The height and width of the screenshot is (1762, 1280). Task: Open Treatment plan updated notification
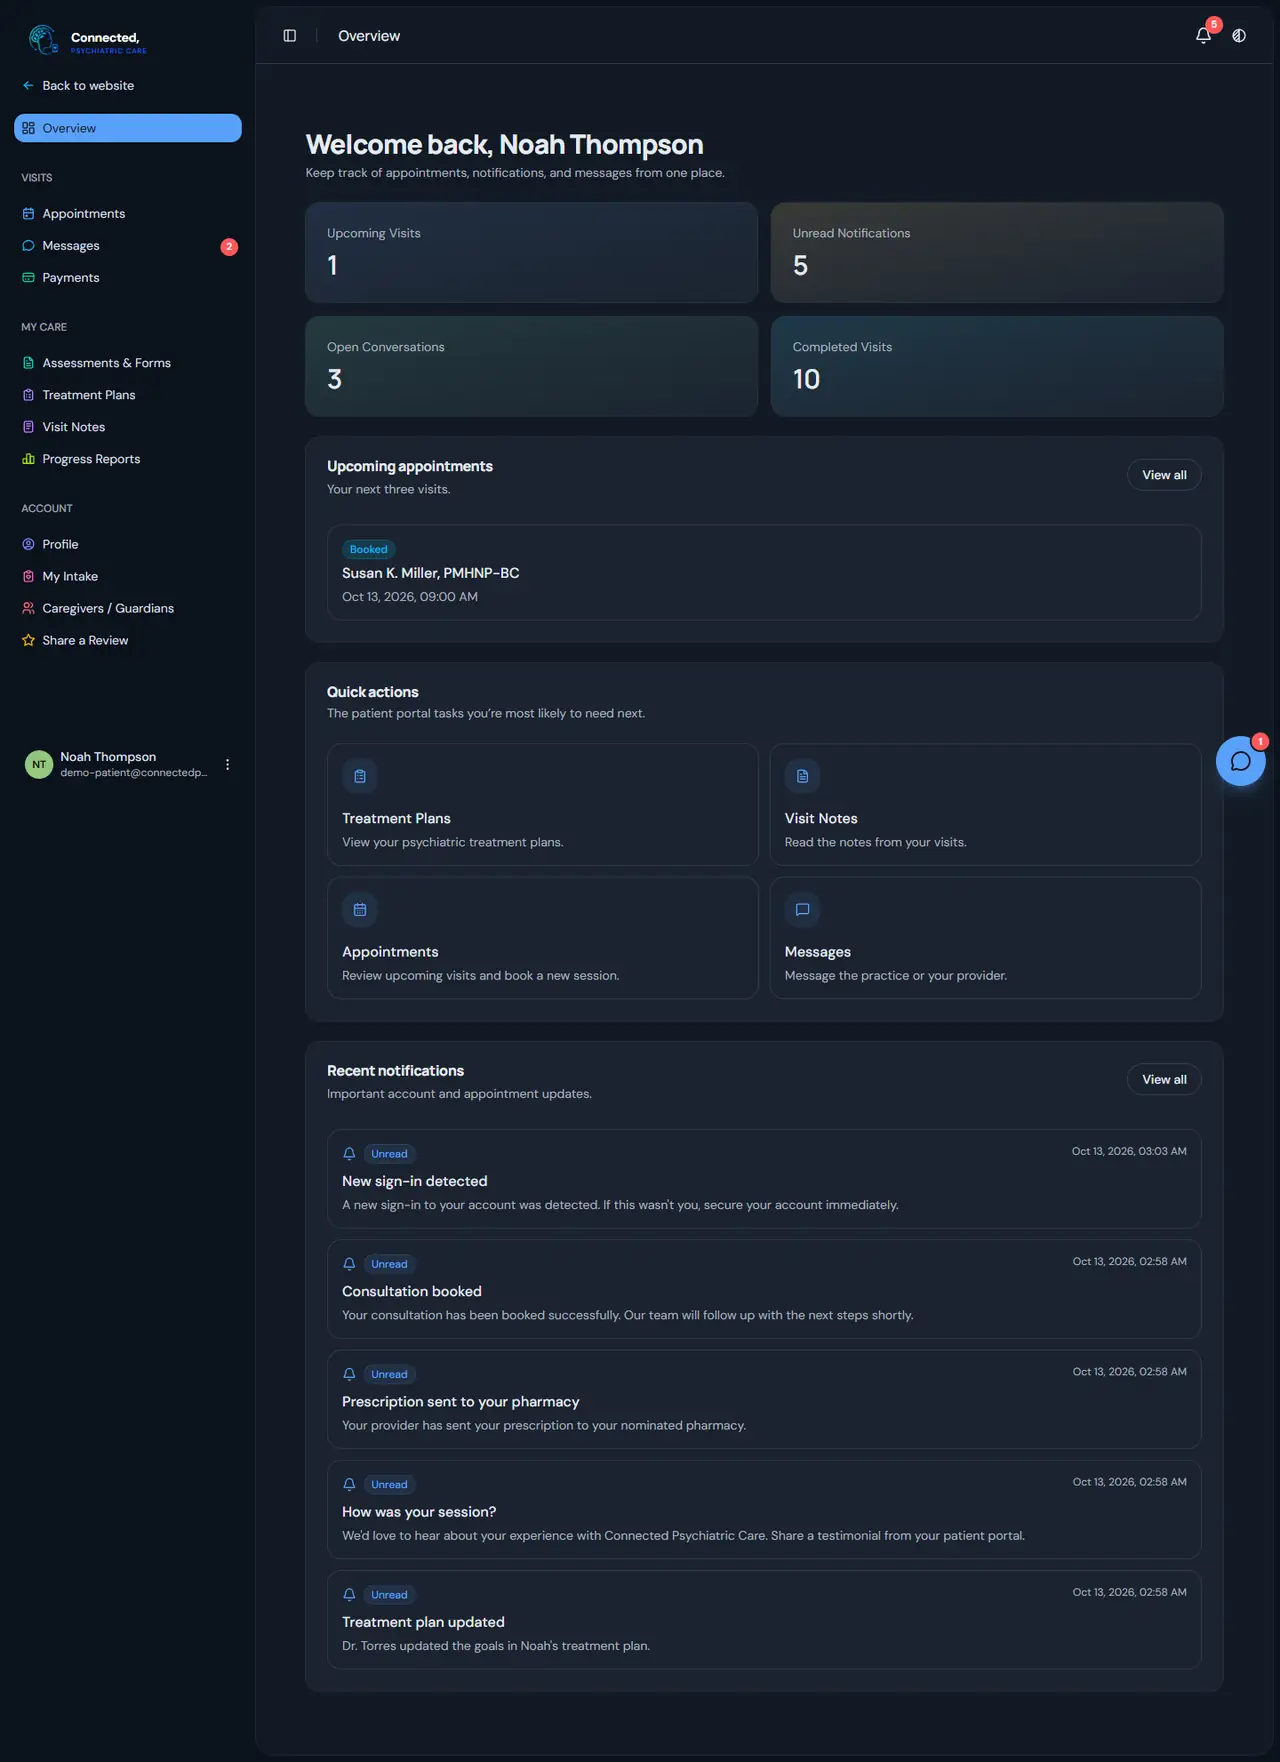click(764, 1619)
